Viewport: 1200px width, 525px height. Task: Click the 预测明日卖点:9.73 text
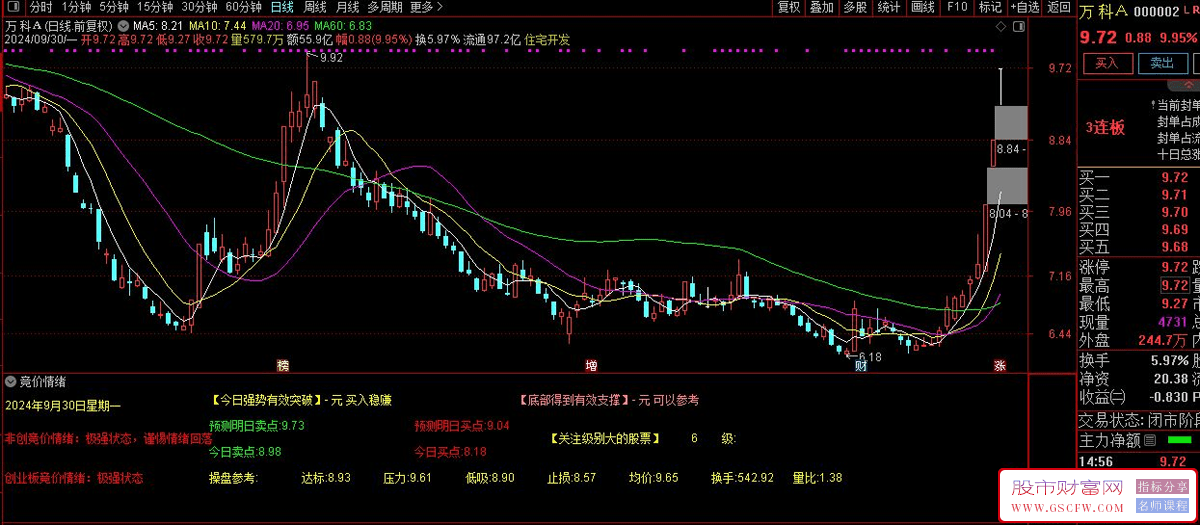click(x=256, y=426)
